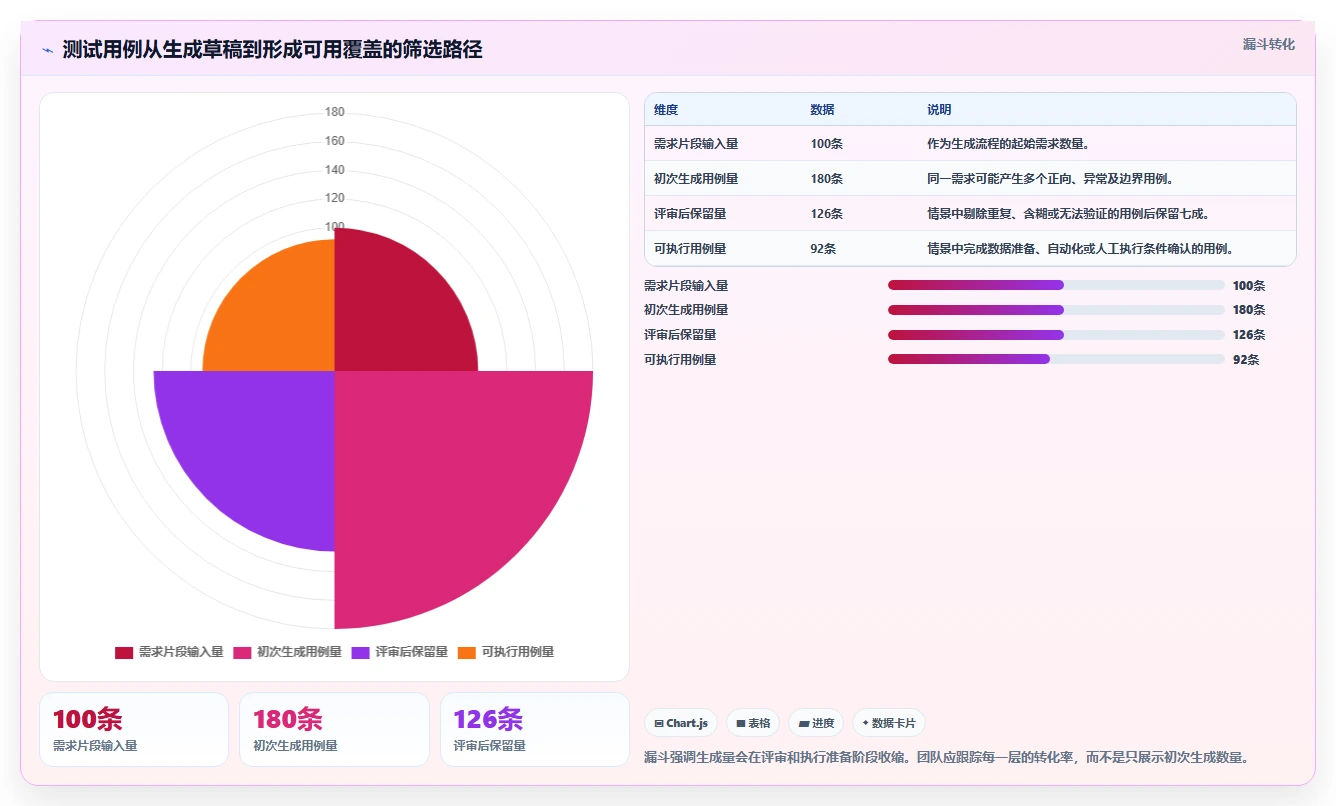Click the 可执行用例量 legend label
Image resolution: width=1336 pixels, height=806 pixels.
pyautogui.click(x=518, y=652)
